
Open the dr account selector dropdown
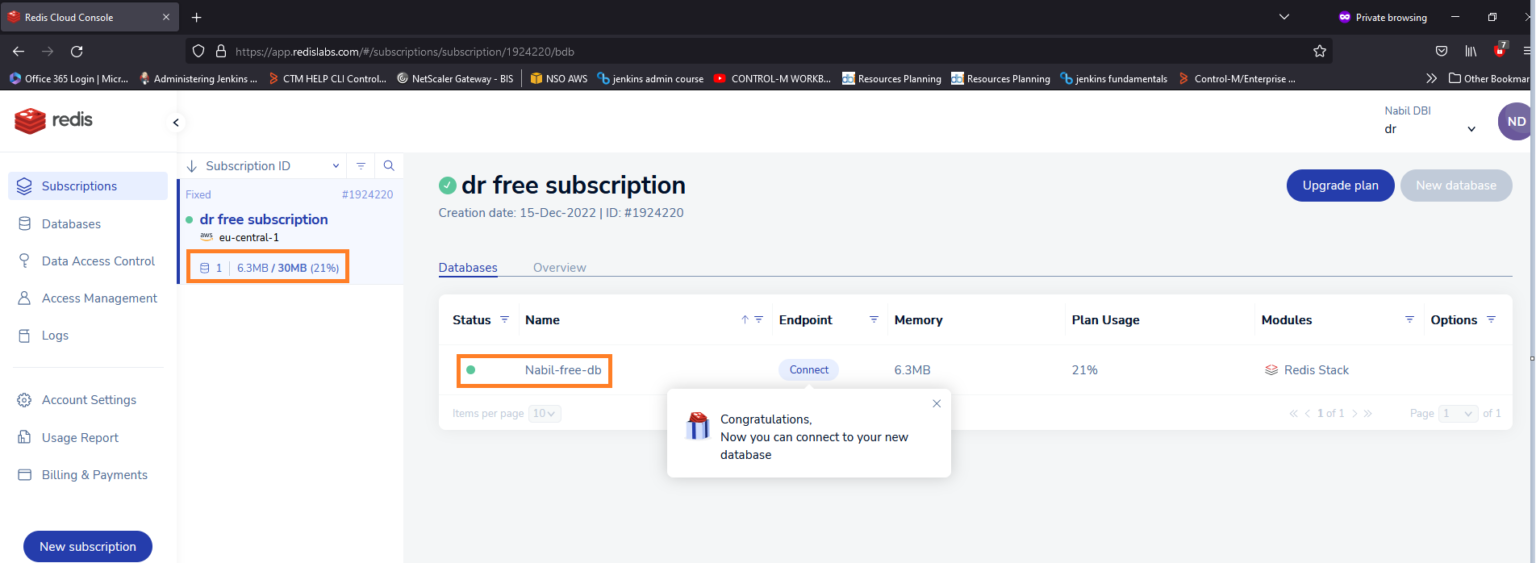pyautogui.click(x=1470, y=129)
